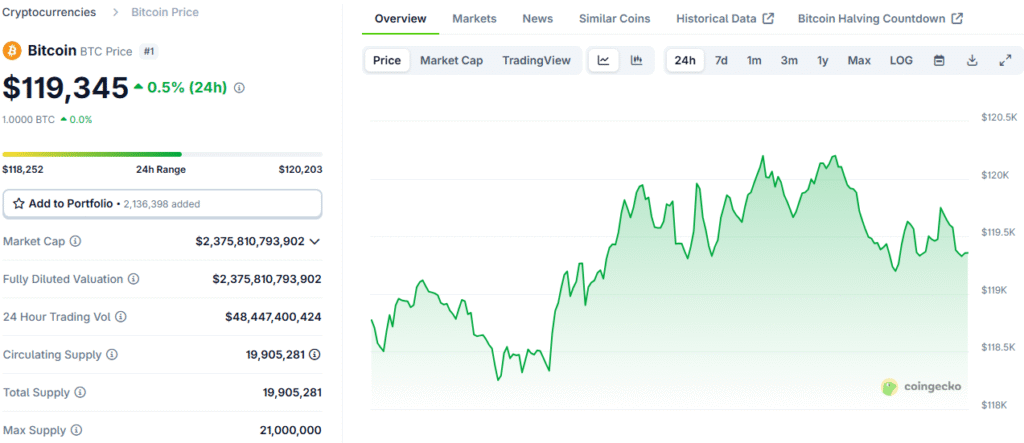Open the Markets tab
This screenshot has height=443, width=1024.
(474, 18)
